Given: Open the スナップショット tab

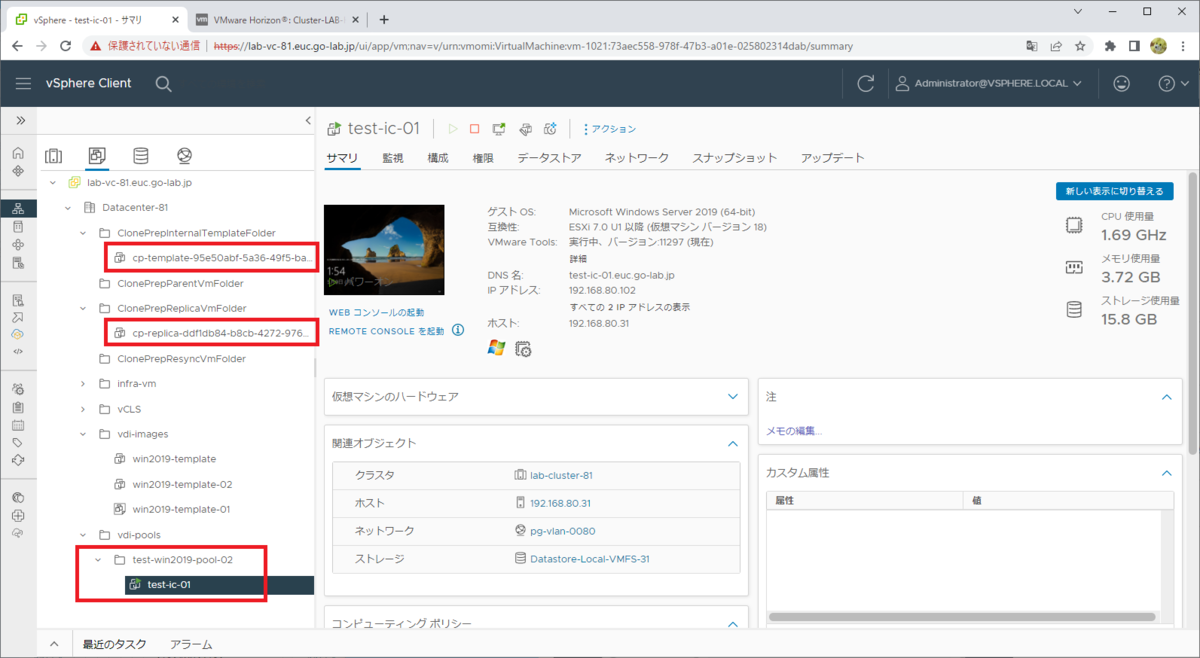Looking at the screenshot, I should tap(735, 158).
